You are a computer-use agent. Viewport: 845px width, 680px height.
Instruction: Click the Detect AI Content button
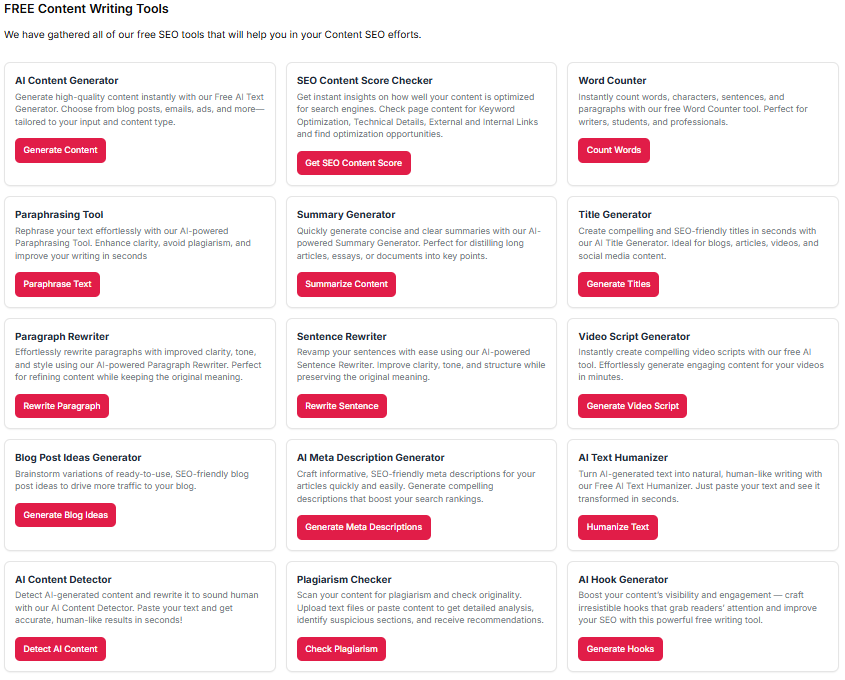[x=60, y=649]
